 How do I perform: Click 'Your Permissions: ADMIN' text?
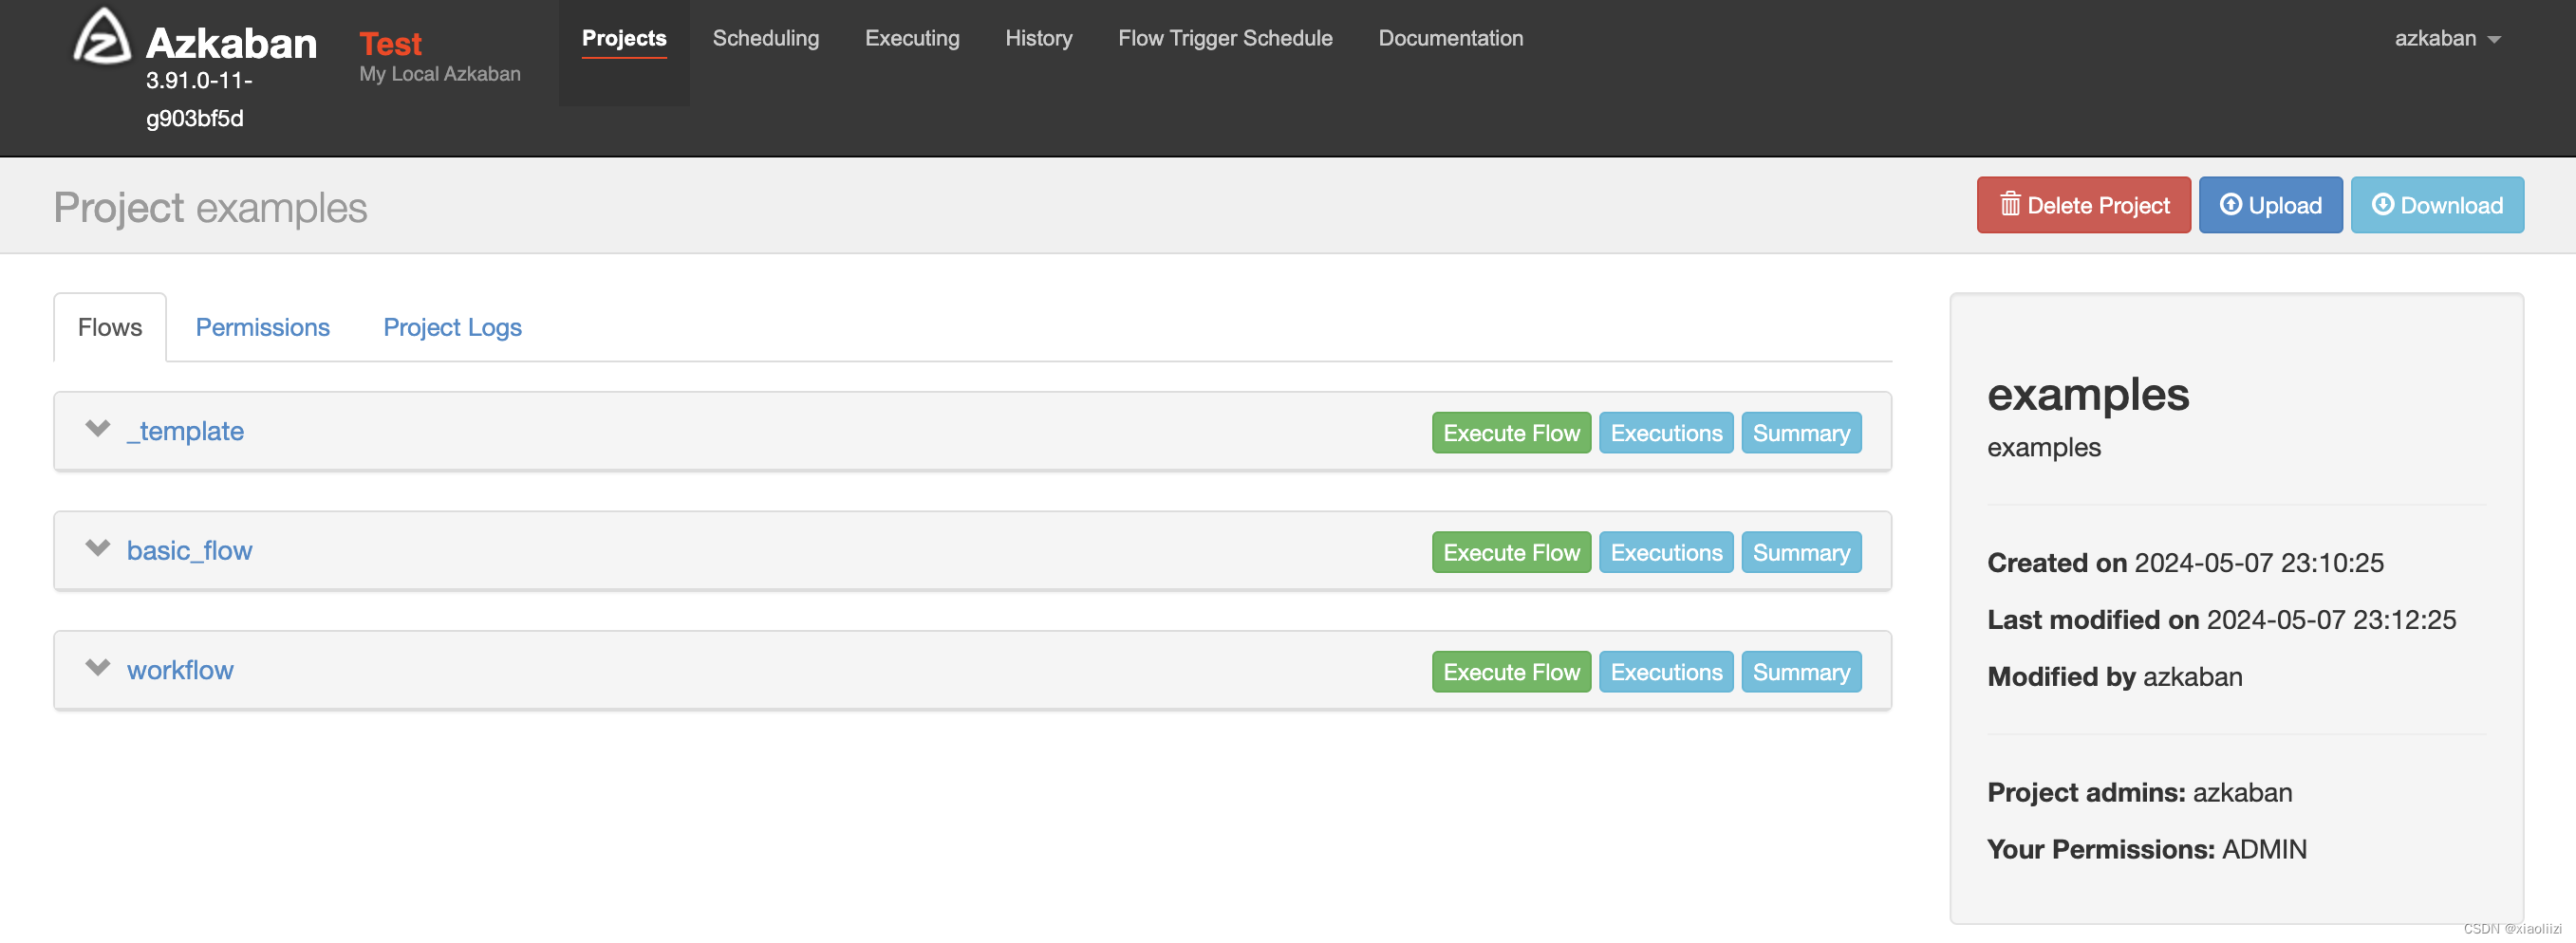pos(2146,850)
